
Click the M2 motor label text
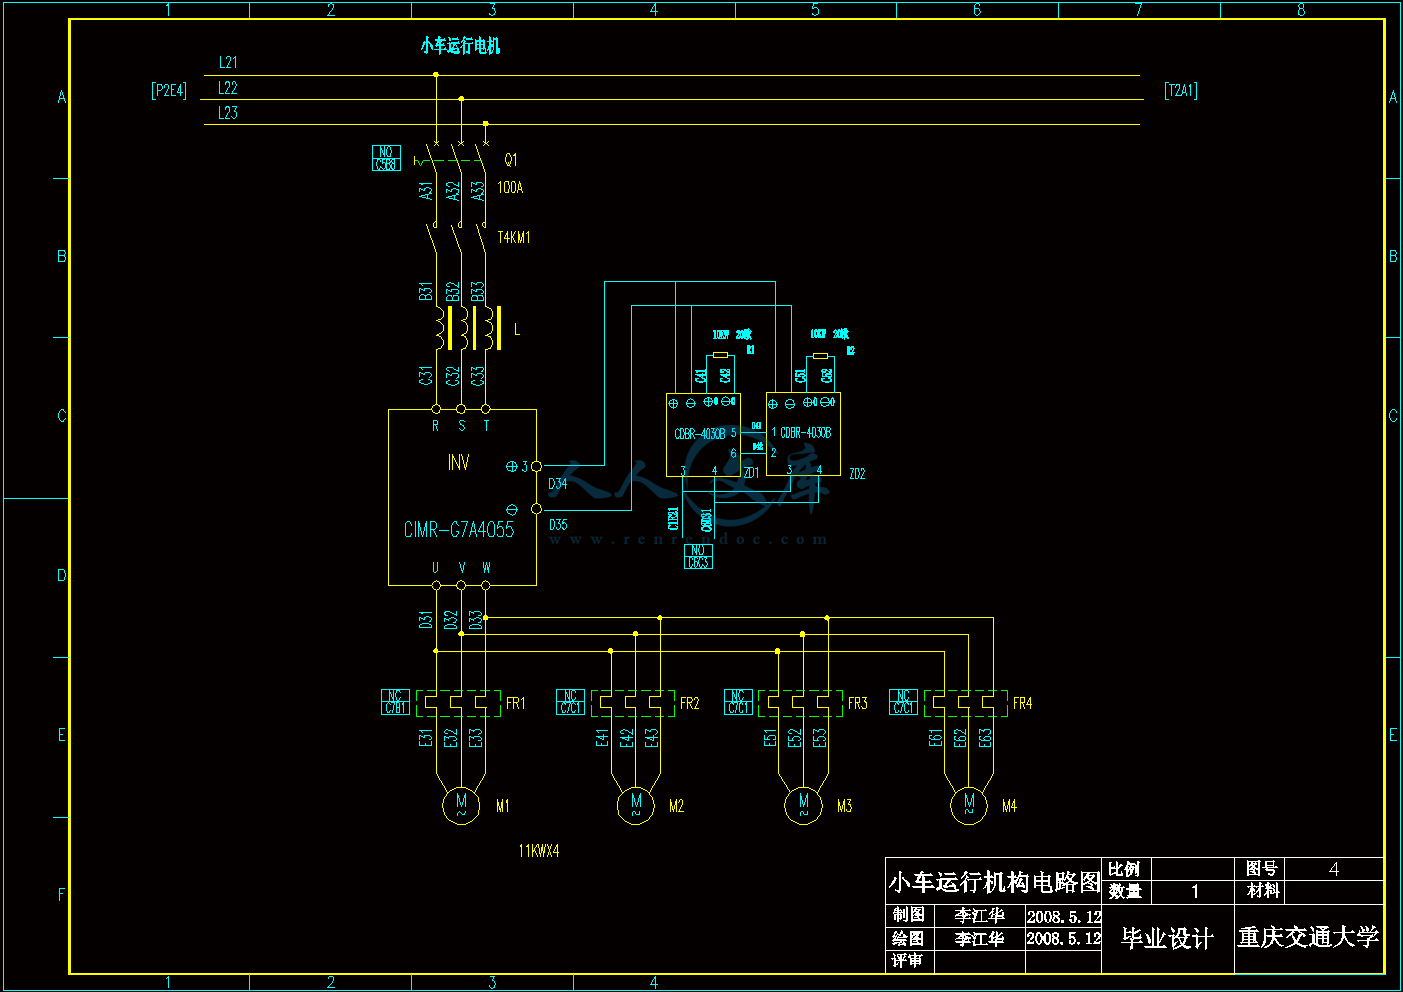click(677, 806)
